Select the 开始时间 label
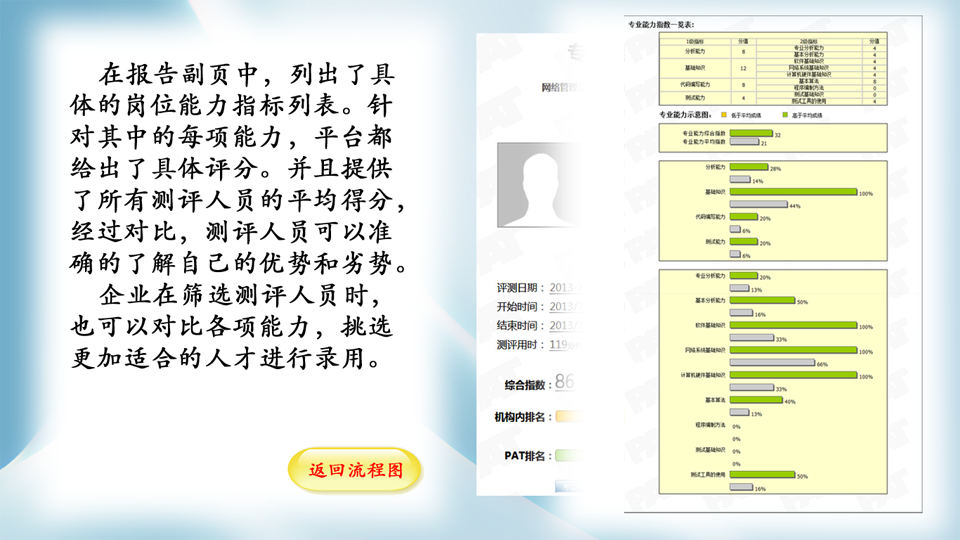This screenshot has width=960, height=540. tap(520, 306)
